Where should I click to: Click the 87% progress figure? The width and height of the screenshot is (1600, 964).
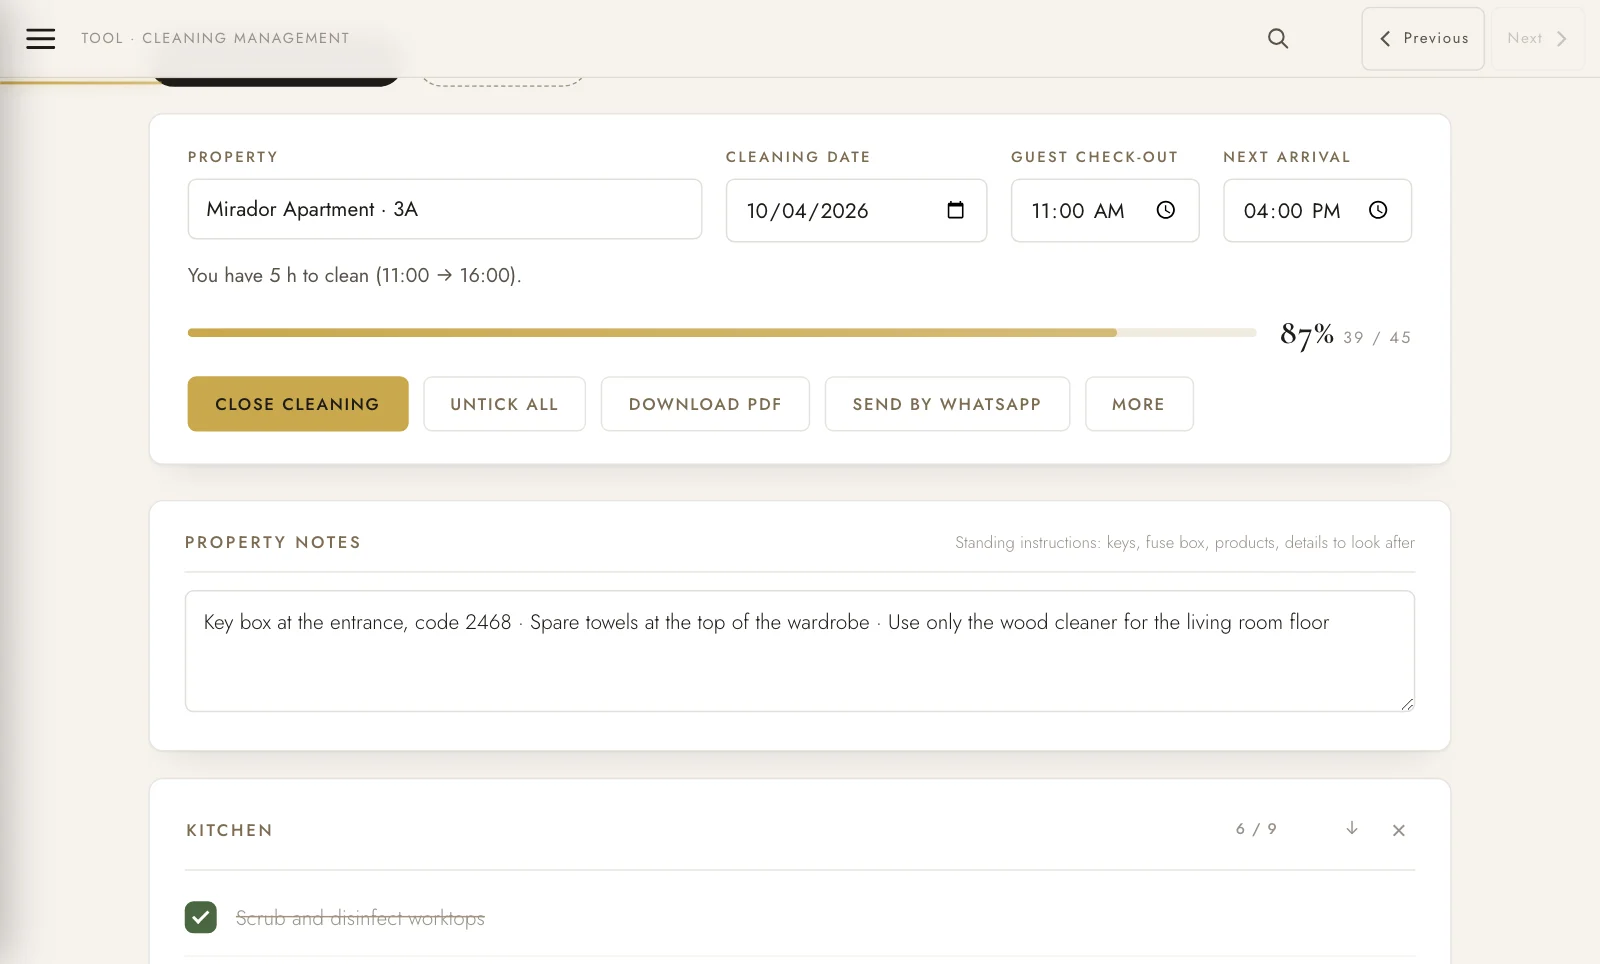tap(1307, 334)
